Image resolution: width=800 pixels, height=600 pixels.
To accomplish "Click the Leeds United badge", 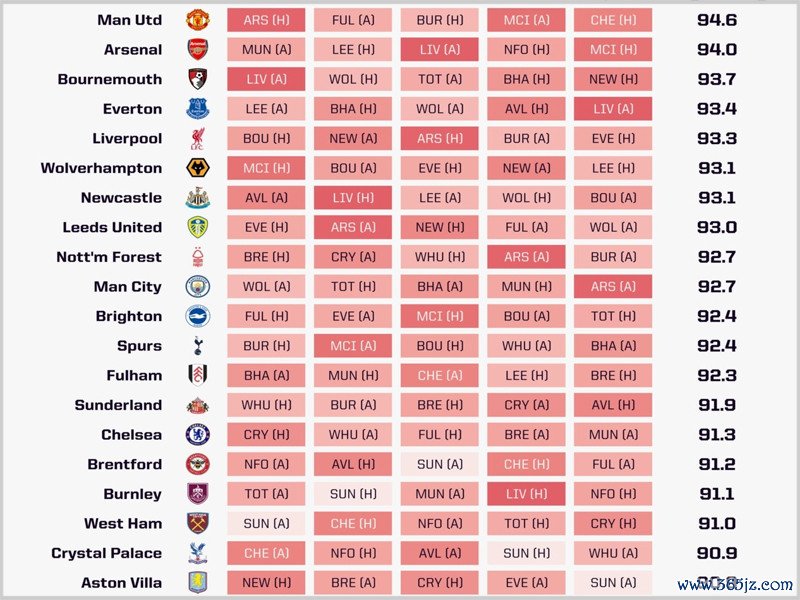I will (x=197, y=227).
